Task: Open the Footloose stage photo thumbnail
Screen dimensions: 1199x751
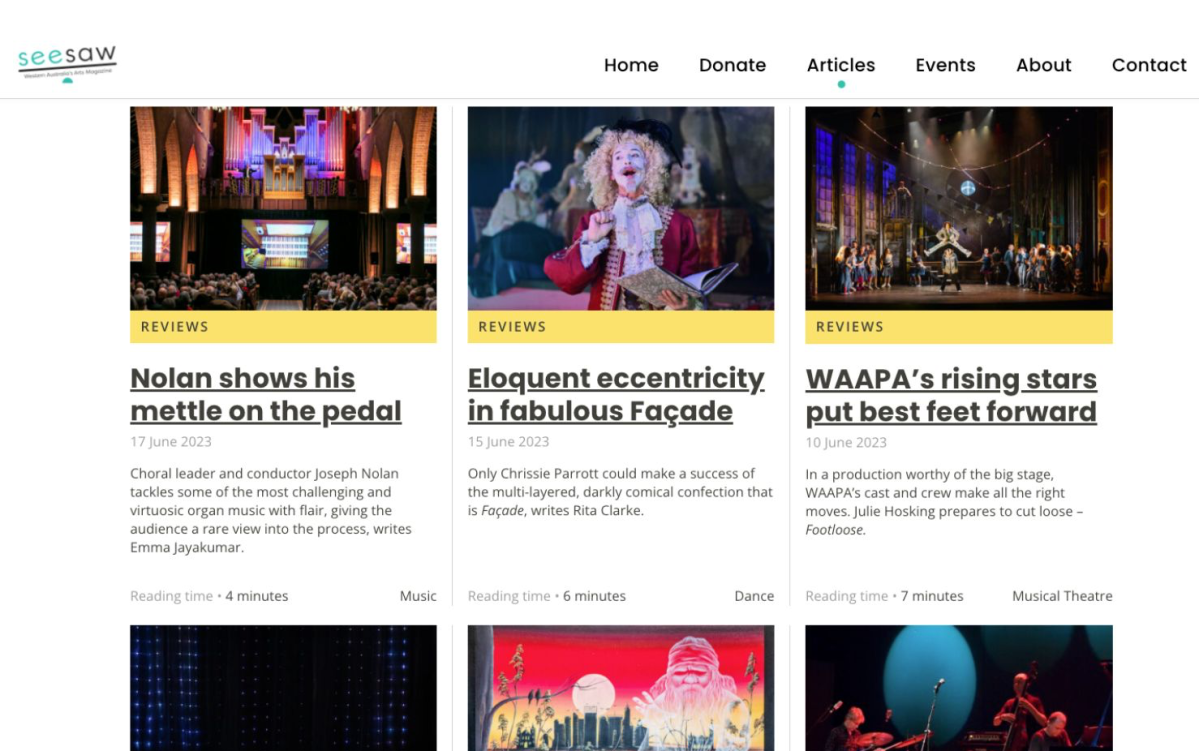Action: 959,208
